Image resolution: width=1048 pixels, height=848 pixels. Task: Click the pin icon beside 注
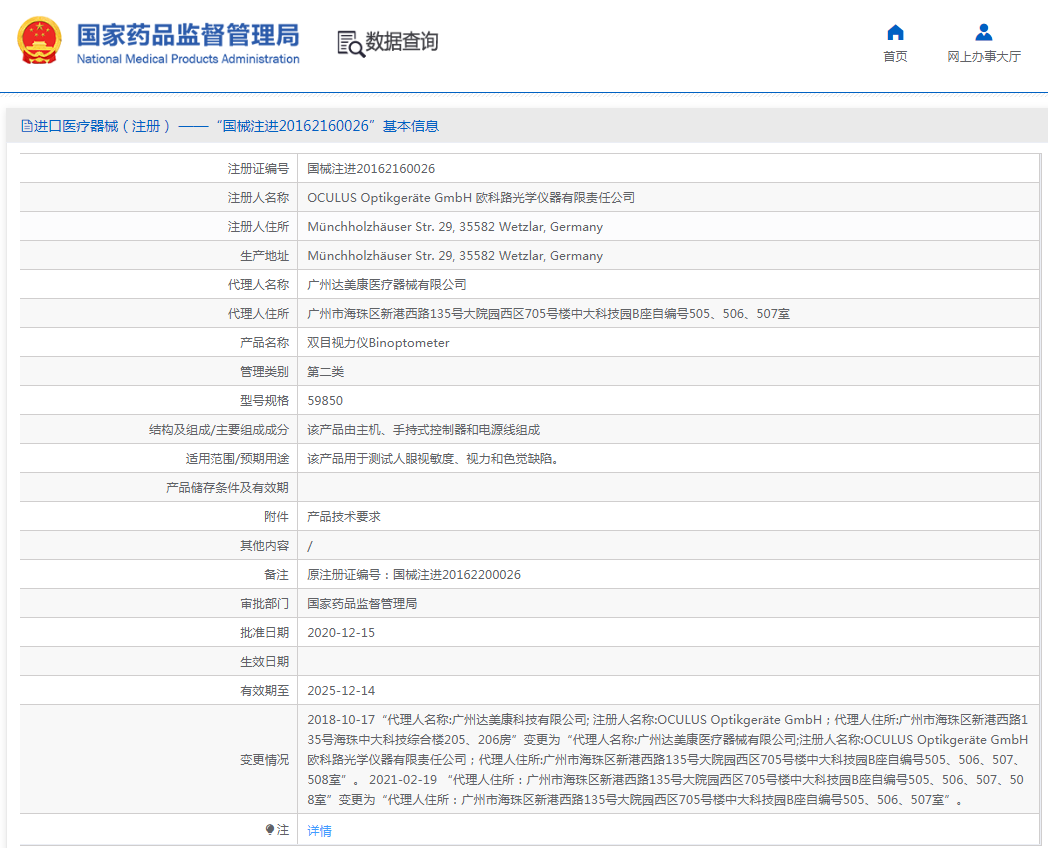pyautogui.click(x=270, y=830)
